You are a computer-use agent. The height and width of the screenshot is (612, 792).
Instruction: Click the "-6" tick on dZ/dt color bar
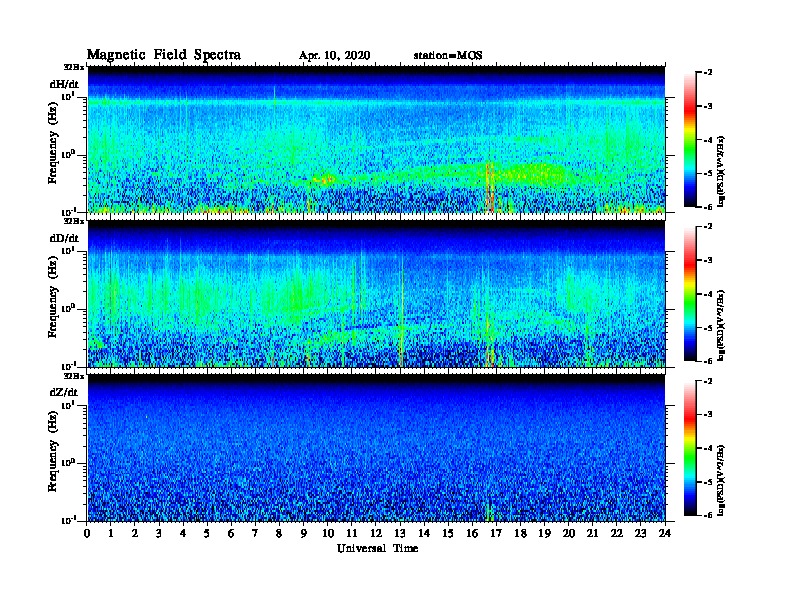point(709,515)
